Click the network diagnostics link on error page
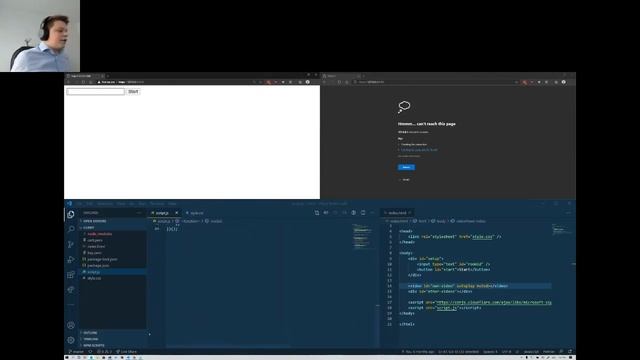The width and height of the screenshot is (640, 360). coord(419,150)
